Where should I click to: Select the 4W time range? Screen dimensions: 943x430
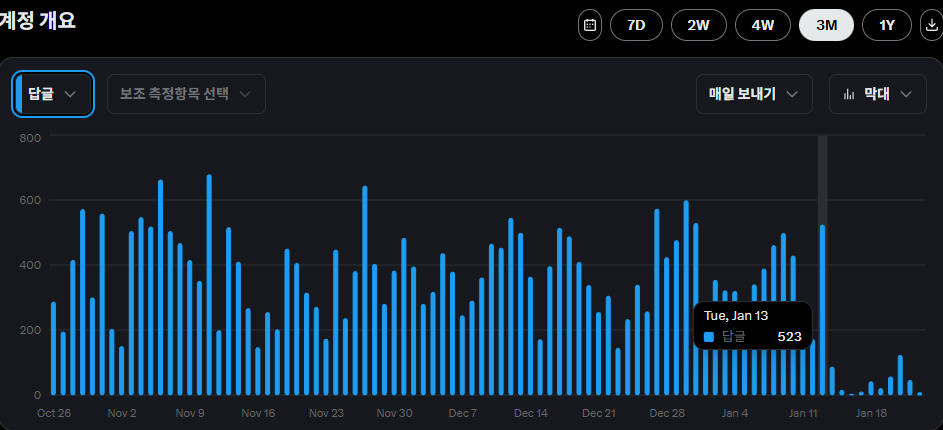[763, 25]
